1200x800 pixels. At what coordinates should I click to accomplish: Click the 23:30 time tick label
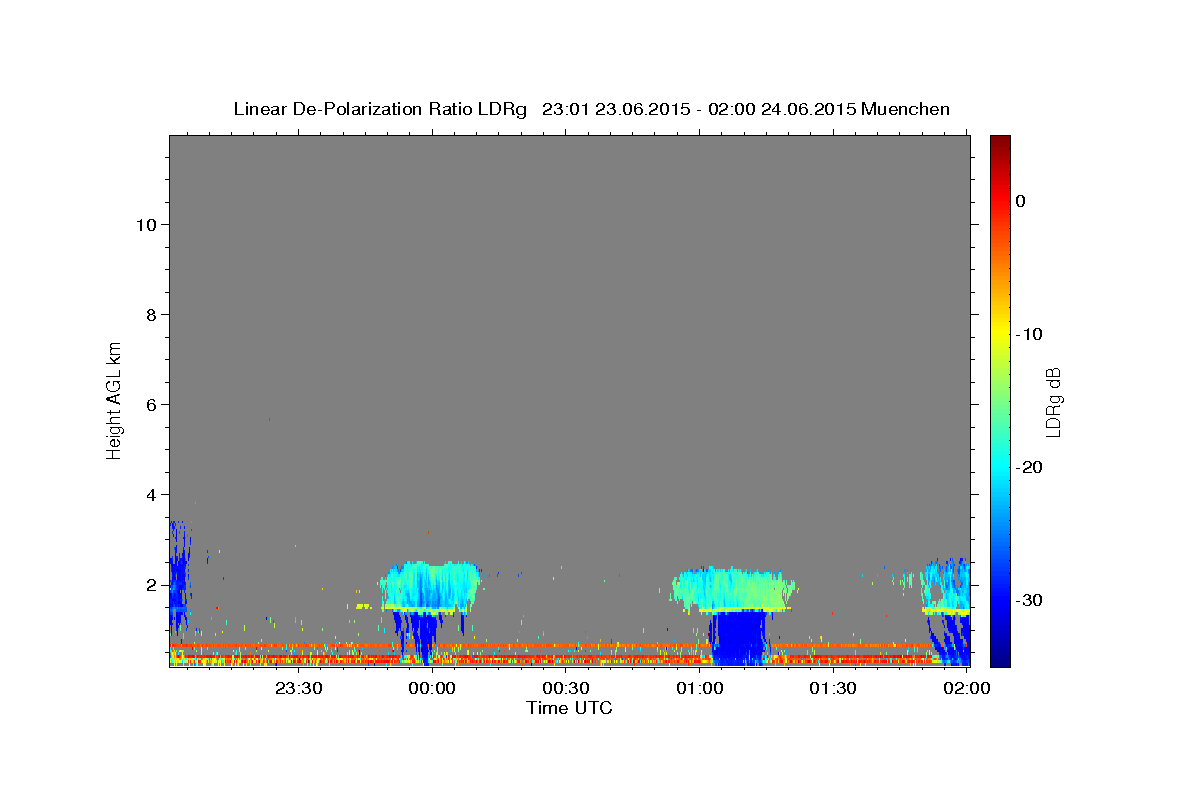click(298, 688)
